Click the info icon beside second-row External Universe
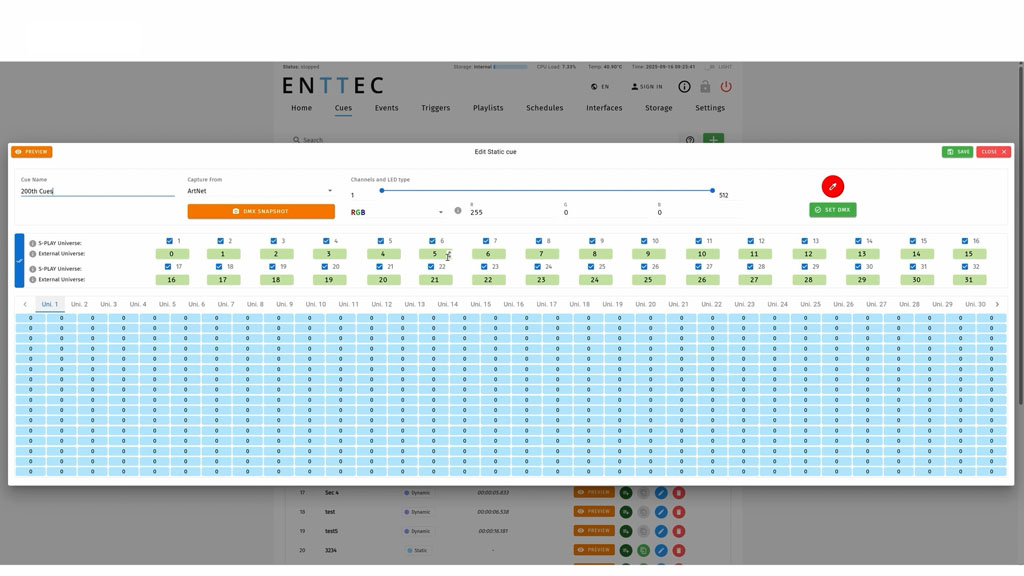This screenshot has height=576, width=1024. click(x=32, y=280)
